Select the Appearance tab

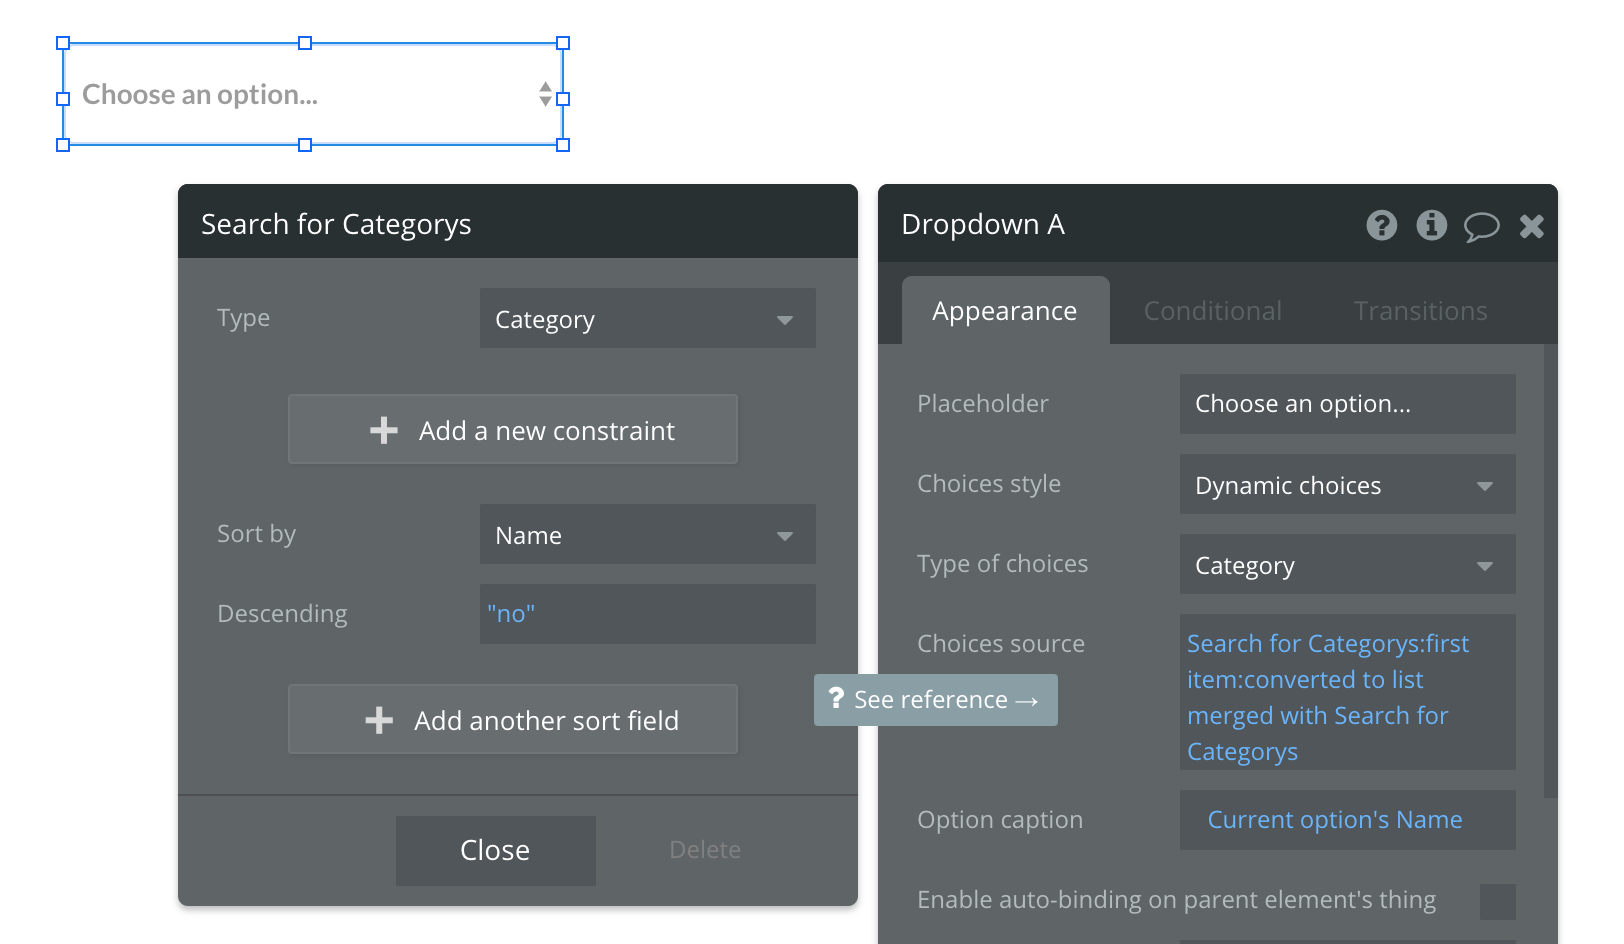click(x=1004, y=311)
